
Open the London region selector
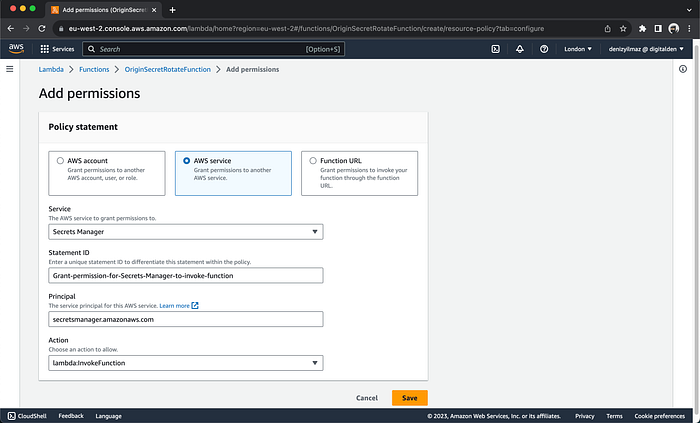578,49
